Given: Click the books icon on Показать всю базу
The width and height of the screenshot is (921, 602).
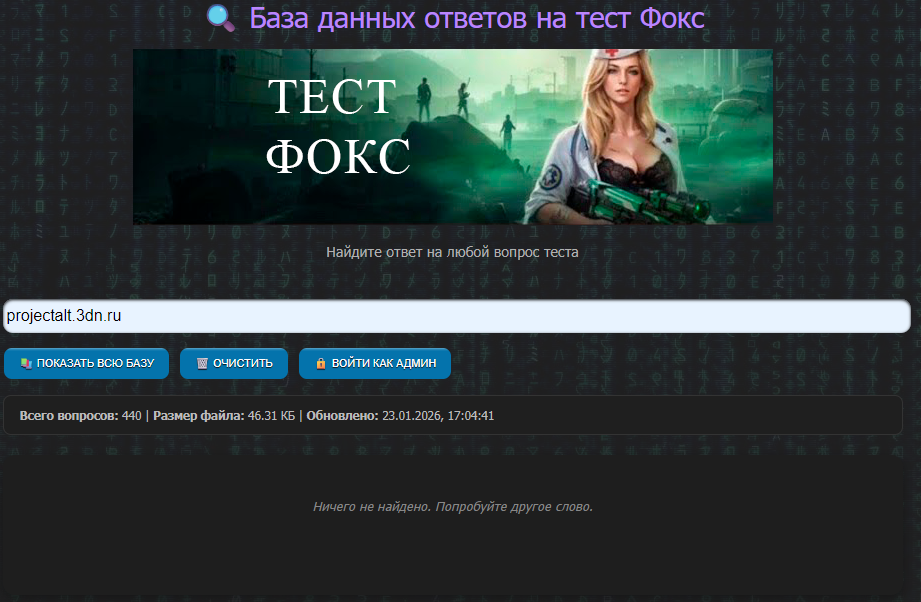Looking at the screenshot, I should click(26, 364).
